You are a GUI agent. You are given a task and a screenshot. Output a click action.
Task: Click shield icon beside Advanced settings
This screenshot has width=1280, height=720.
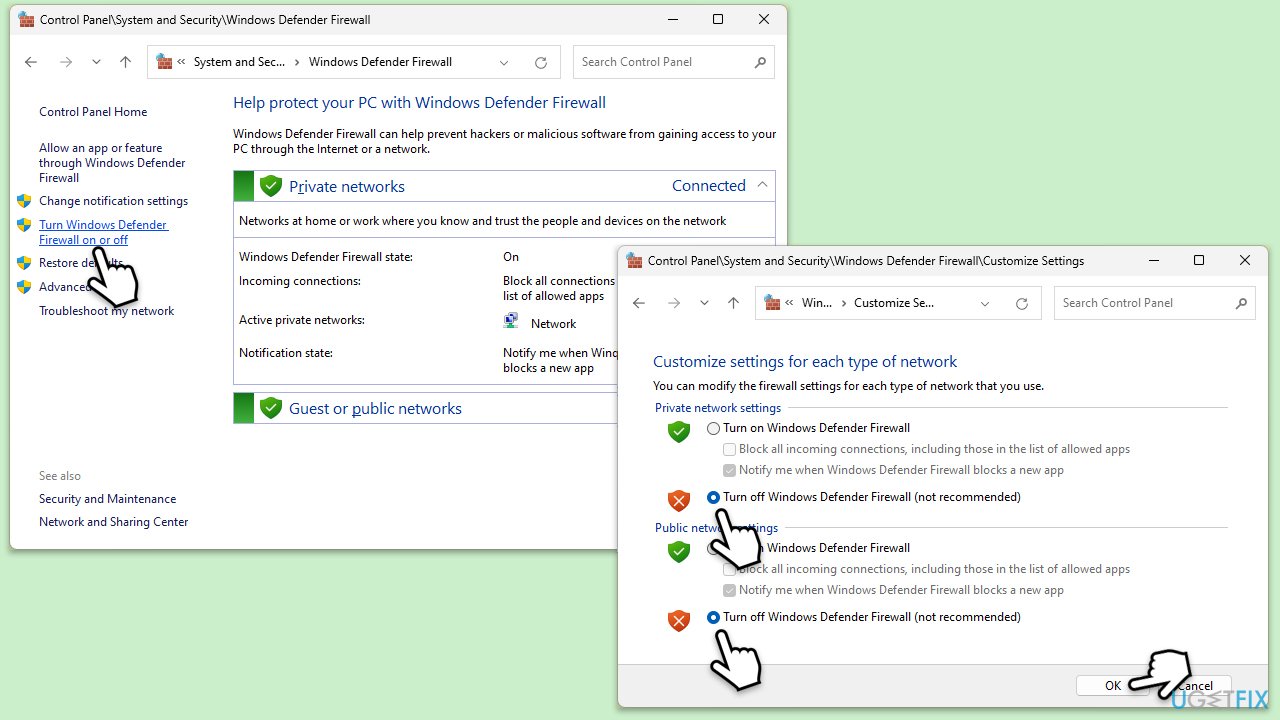pyautogui.click(x=25, y=287)
